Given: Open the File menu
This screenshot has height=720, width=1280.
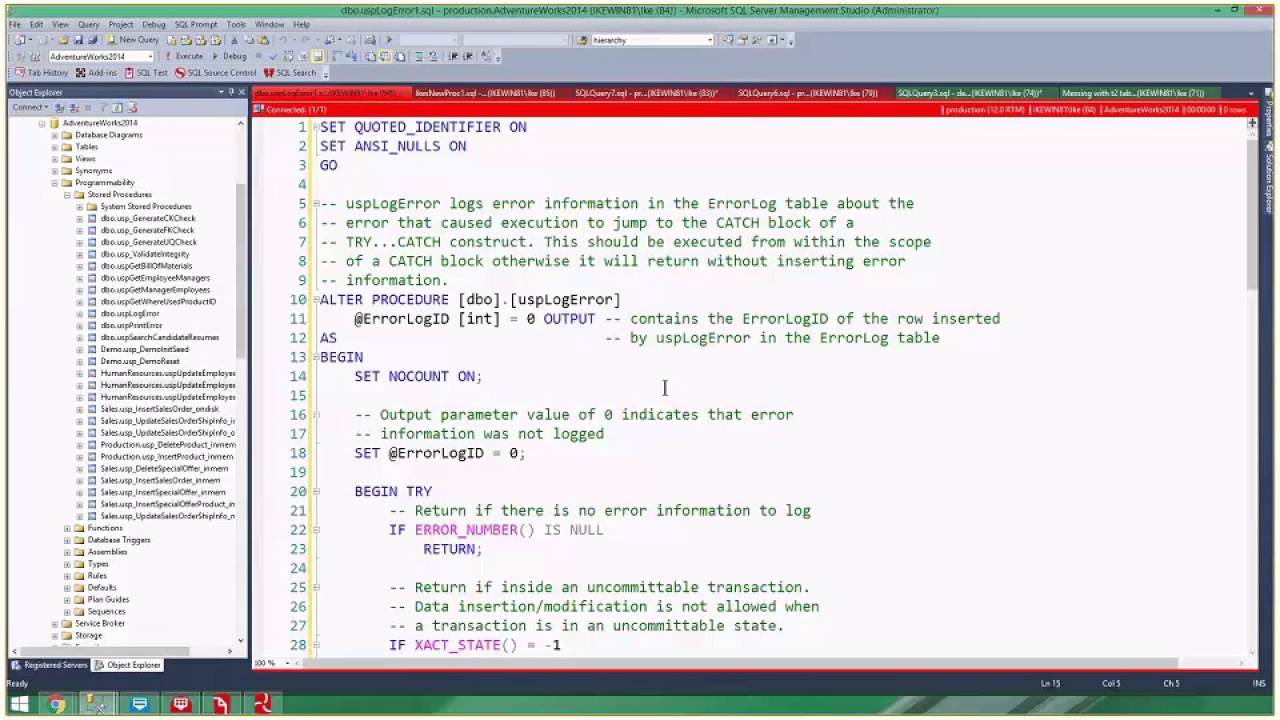Looking at the screenshot, I should click(15, 24).
